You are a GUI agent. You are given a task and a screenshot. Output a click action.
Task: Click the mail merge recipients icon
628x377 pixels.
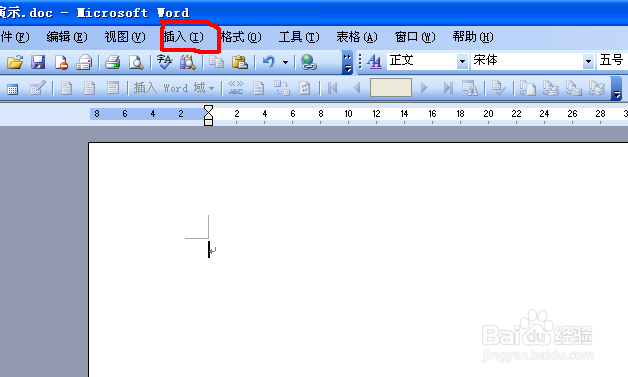(38, 88)
